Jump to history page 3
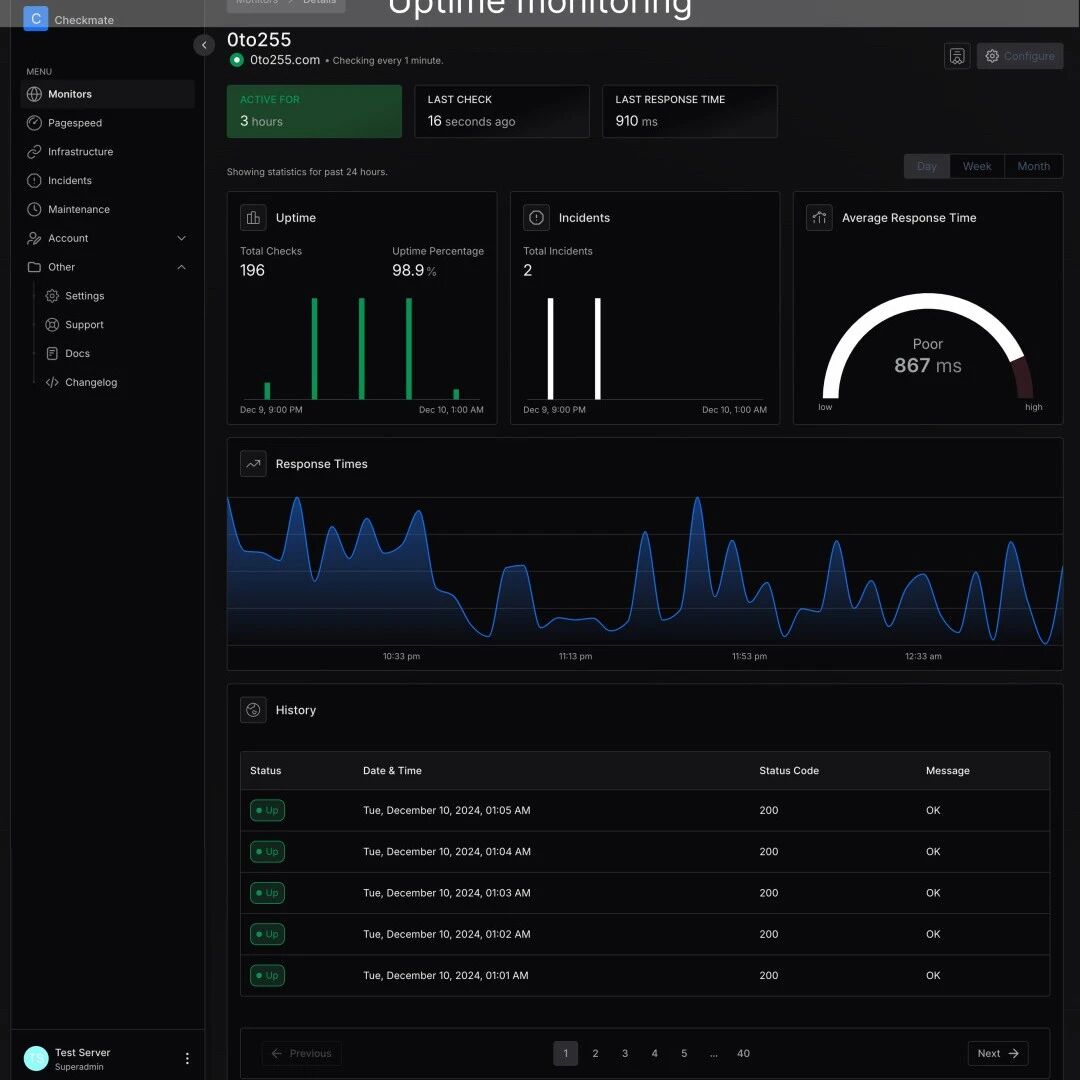 click(x=625, y=1053)
